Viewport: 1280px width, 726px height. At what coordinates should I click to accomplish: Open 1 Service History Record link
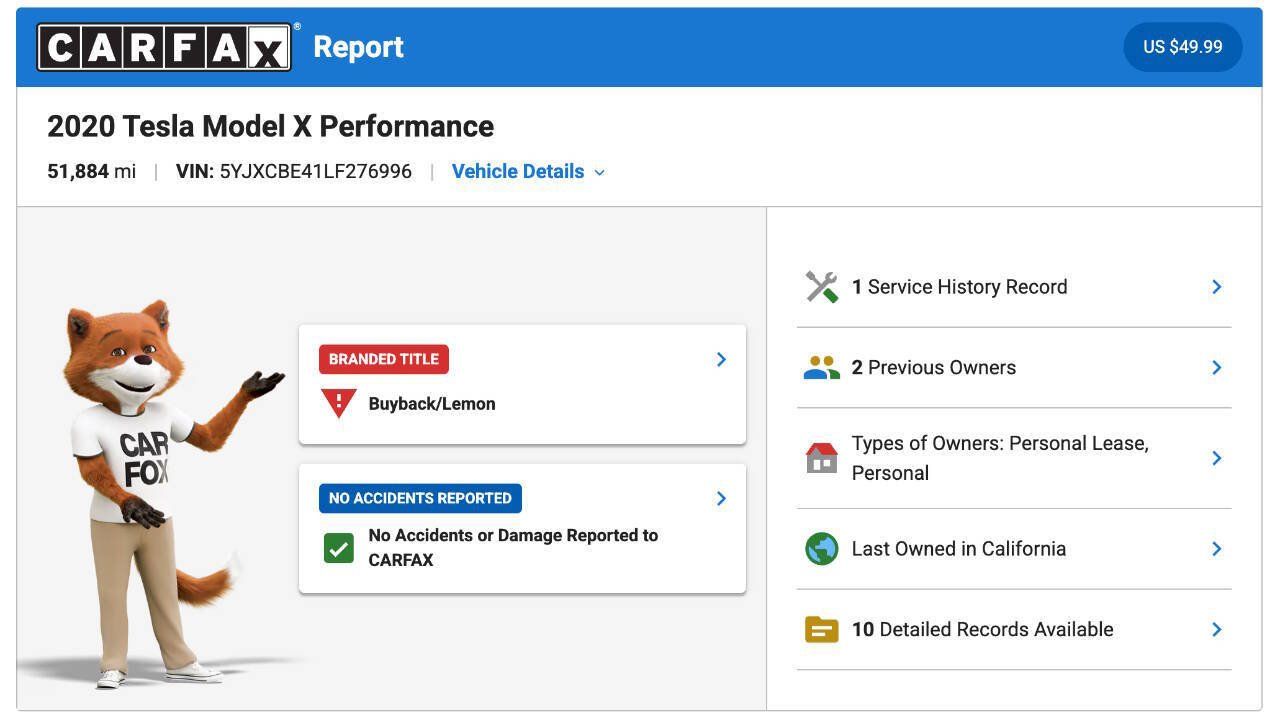[1014, 287]
